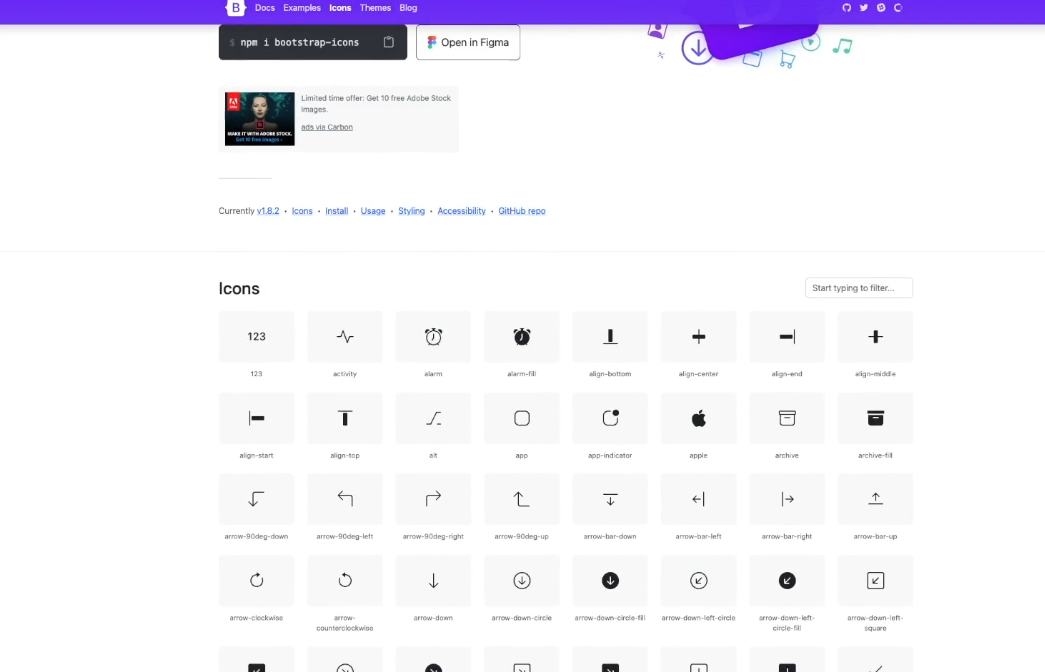Screen dimensions: 1045x672
Task: Pick the app icon tile
Action: pos(522,418)
